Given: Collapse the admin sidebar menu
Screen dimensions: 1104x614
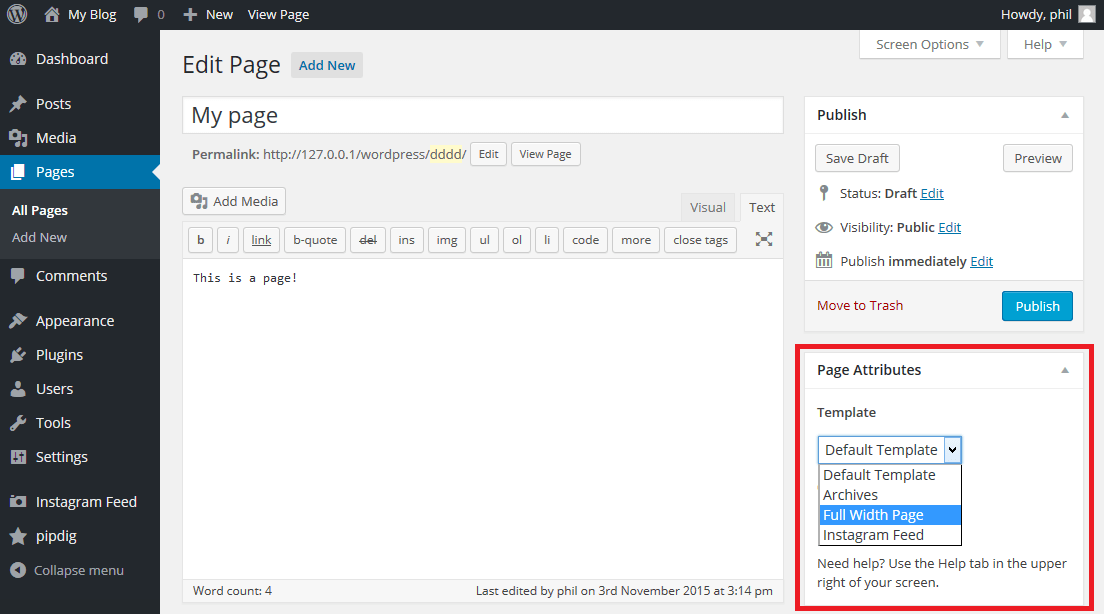Looking at the screenshot, I should pos(68,570).
